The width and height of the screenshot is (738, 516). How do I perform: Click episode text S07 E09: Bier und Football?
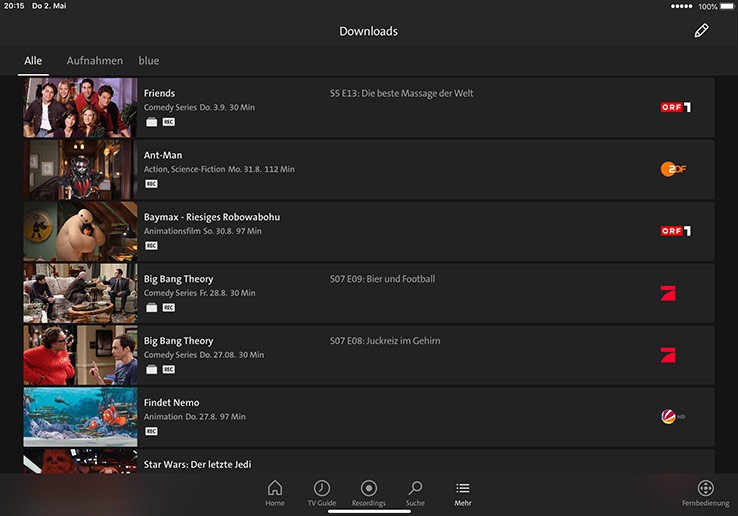point(382,279)
